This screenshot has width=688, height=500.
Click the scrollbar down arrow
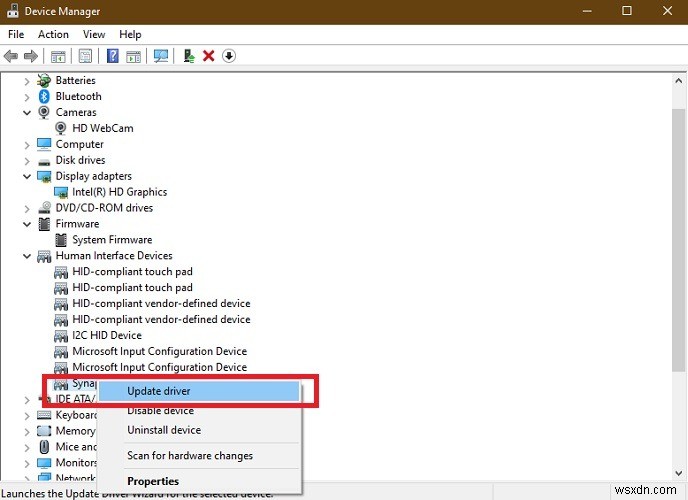[678, 473]
